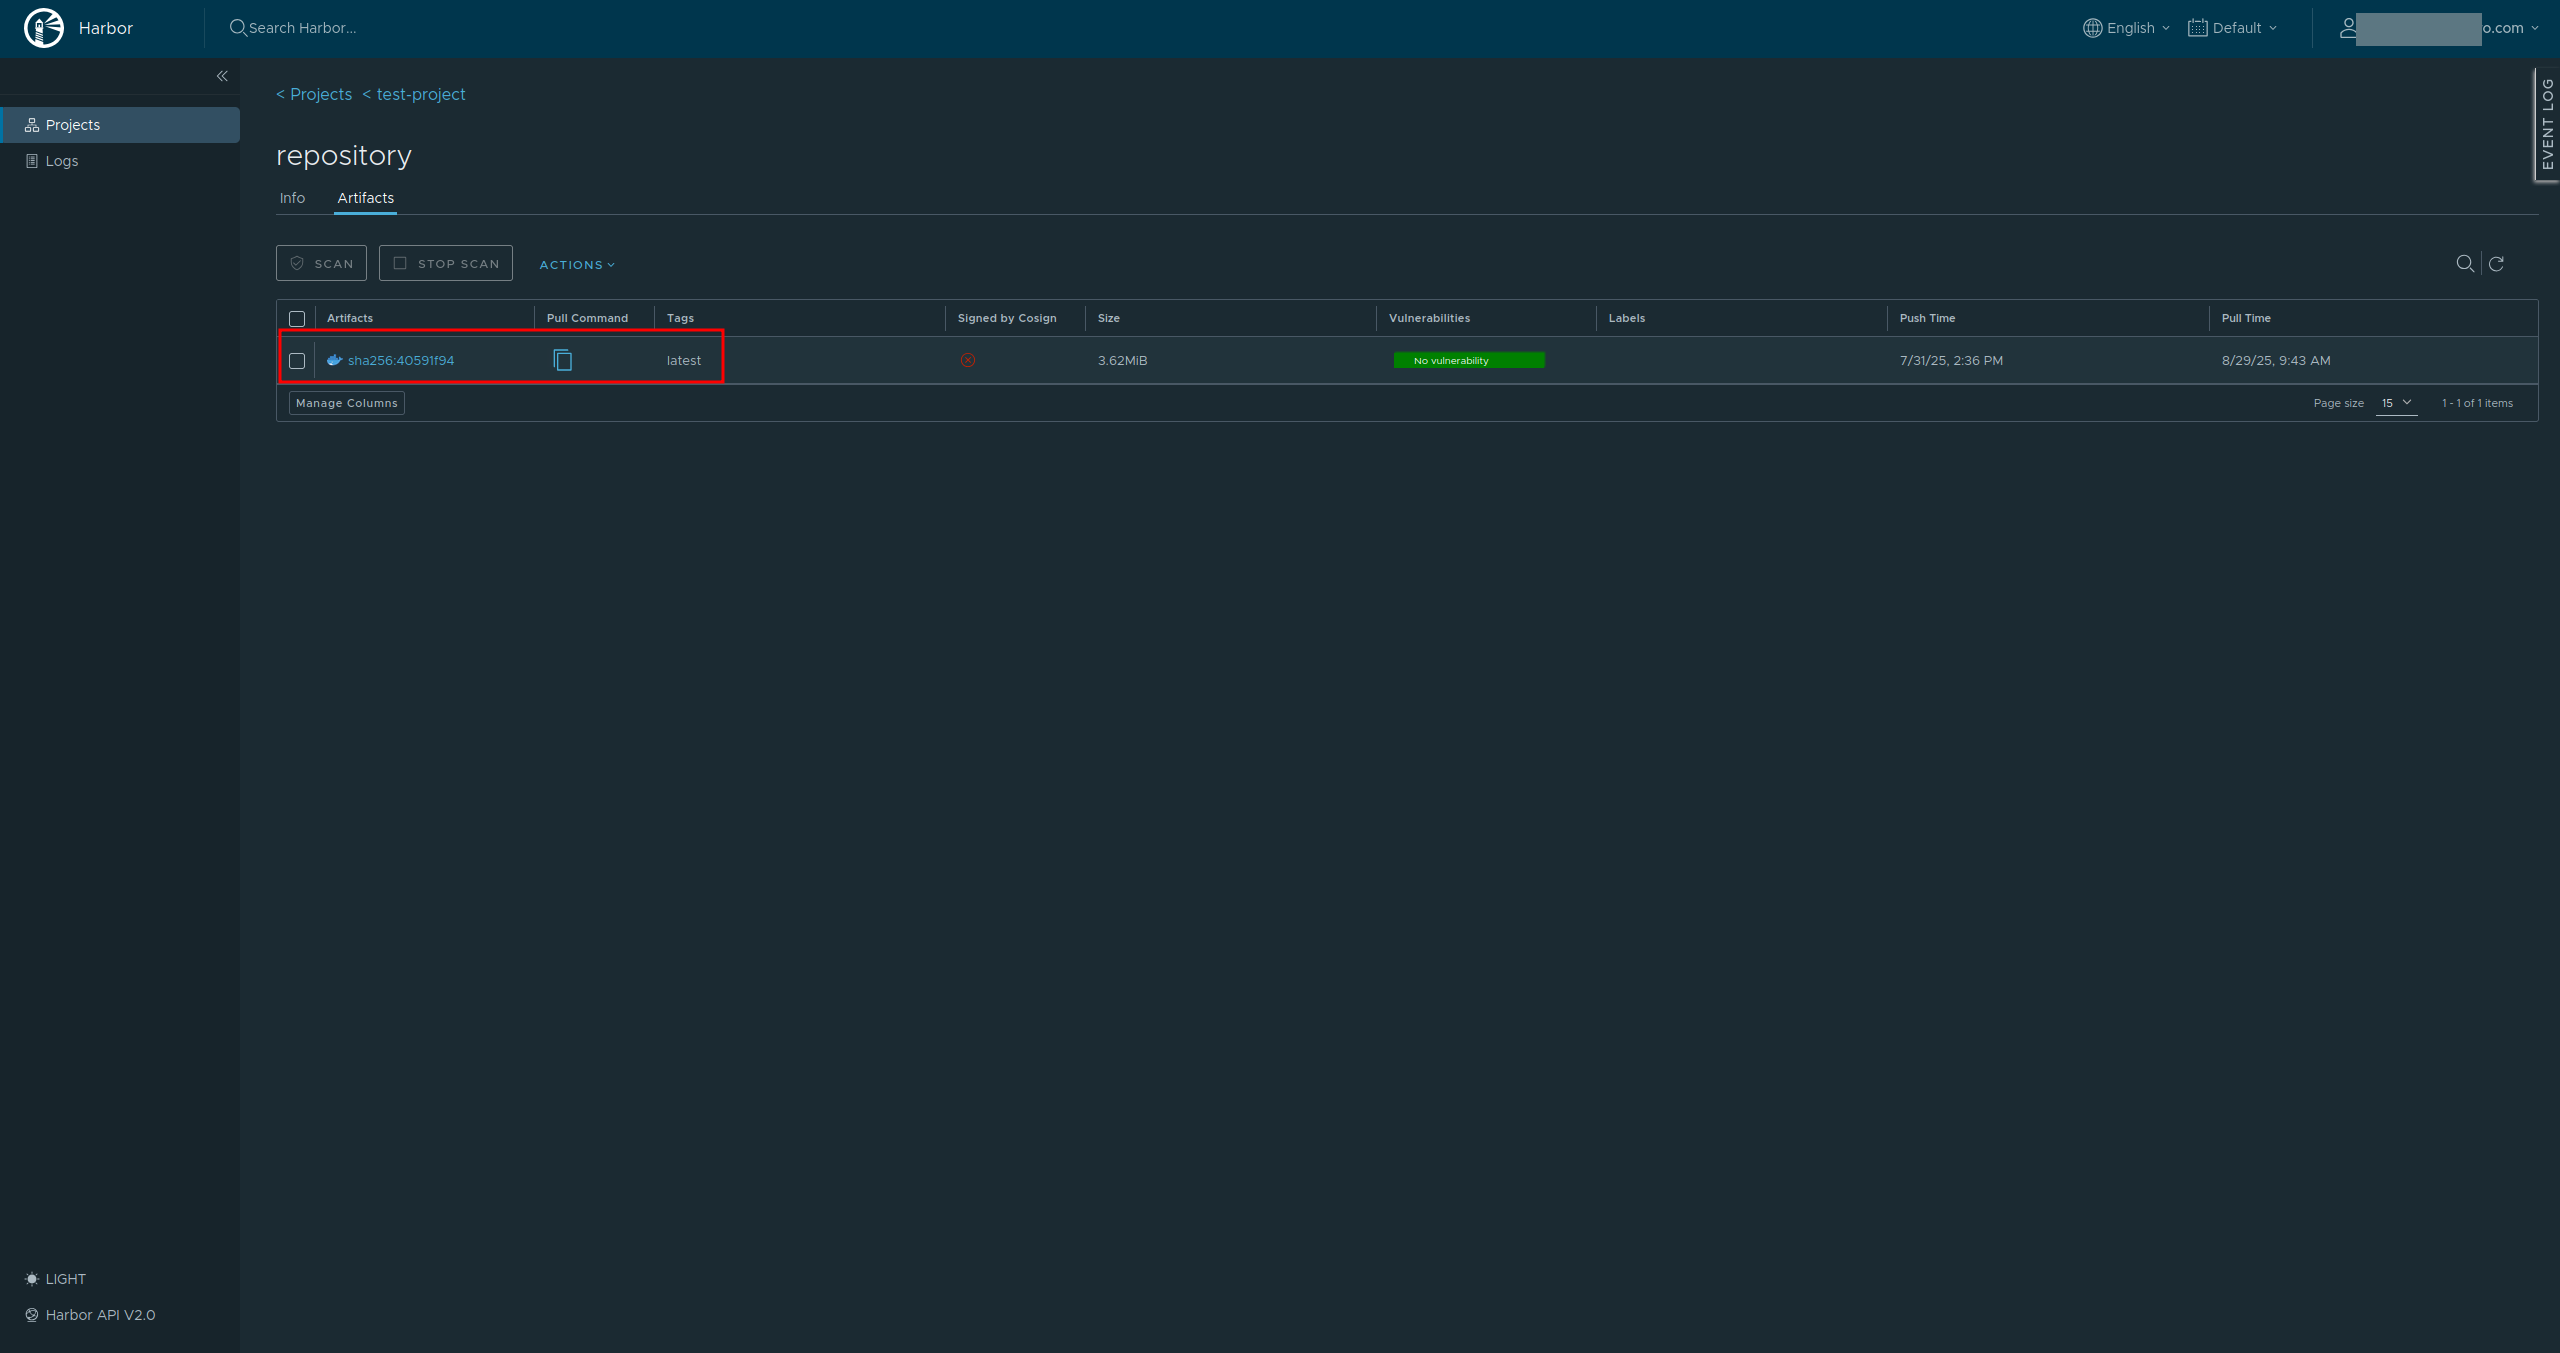Copy pull command for sha256:40591f94
Viewport: 2560px width, 1353px height.
(563, 360)
